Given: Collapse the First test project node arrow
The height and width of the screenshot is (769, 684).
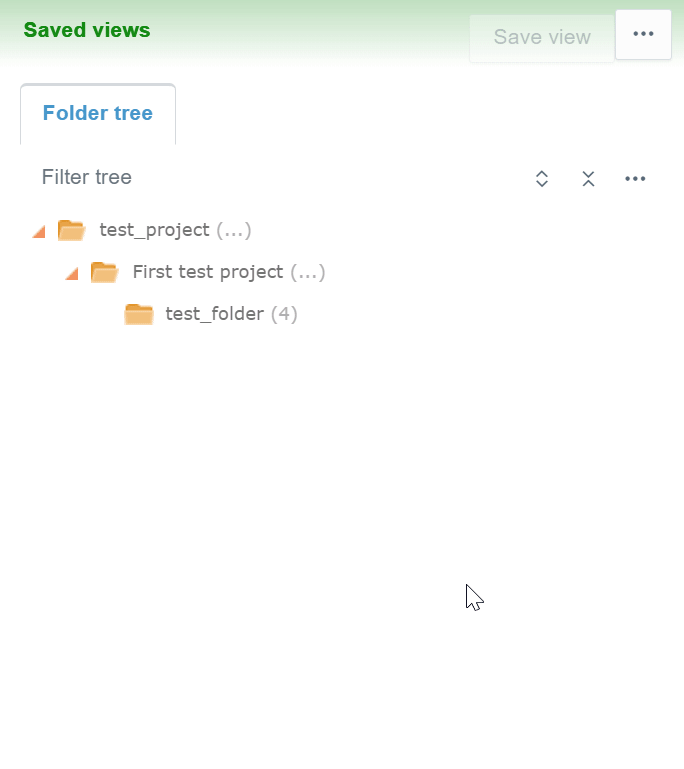Looking at the screenshot, I should point(72,273).
